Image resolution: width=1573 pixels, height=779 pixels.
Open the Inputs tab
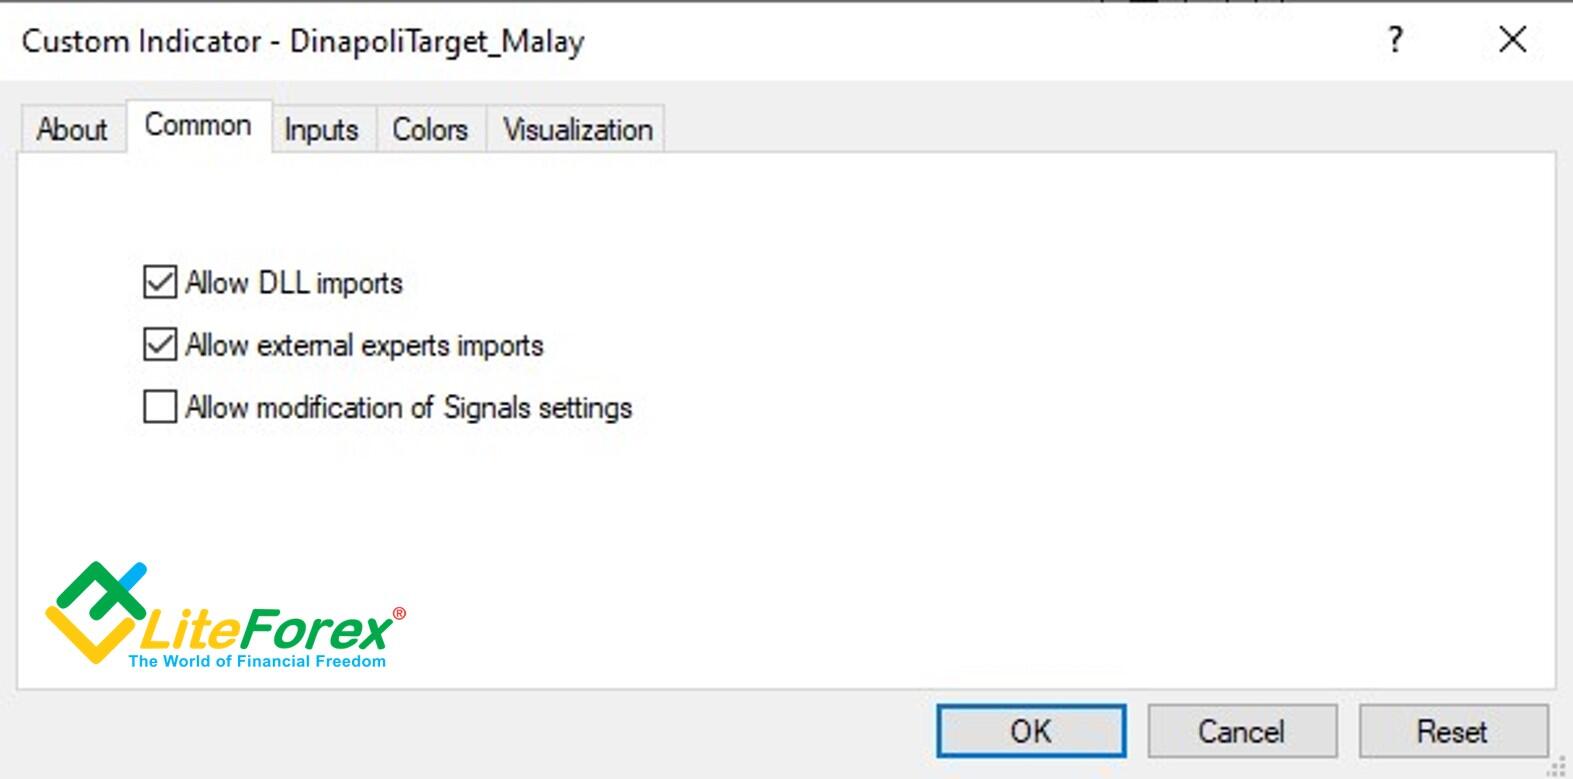320,128
